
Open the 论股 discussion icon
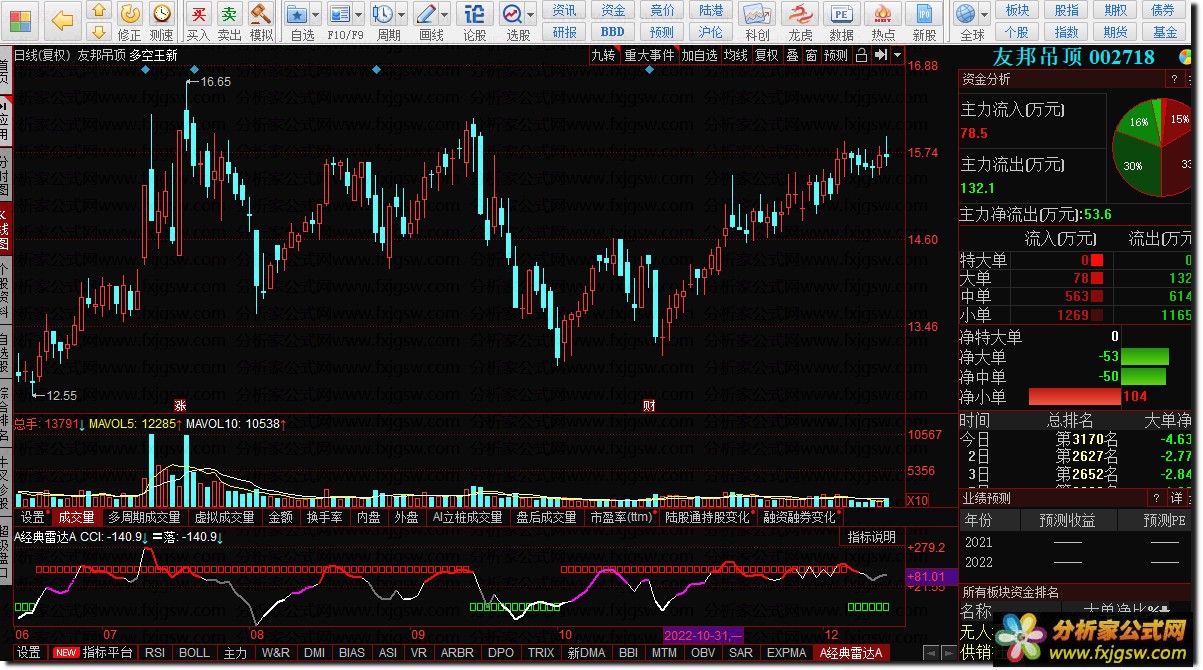pyautogui.click(x=476, y=14)
